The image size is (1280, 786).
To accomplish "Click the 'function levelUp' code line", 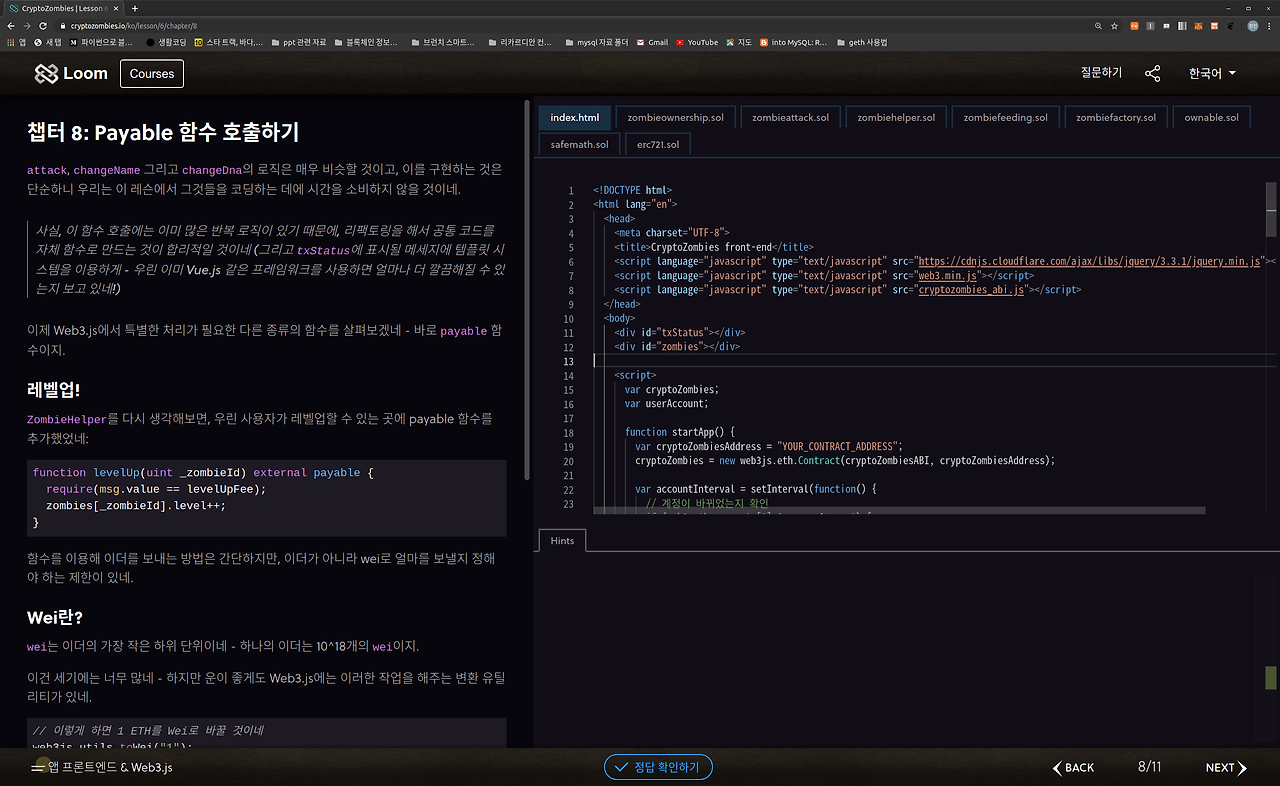I will 203,472.
